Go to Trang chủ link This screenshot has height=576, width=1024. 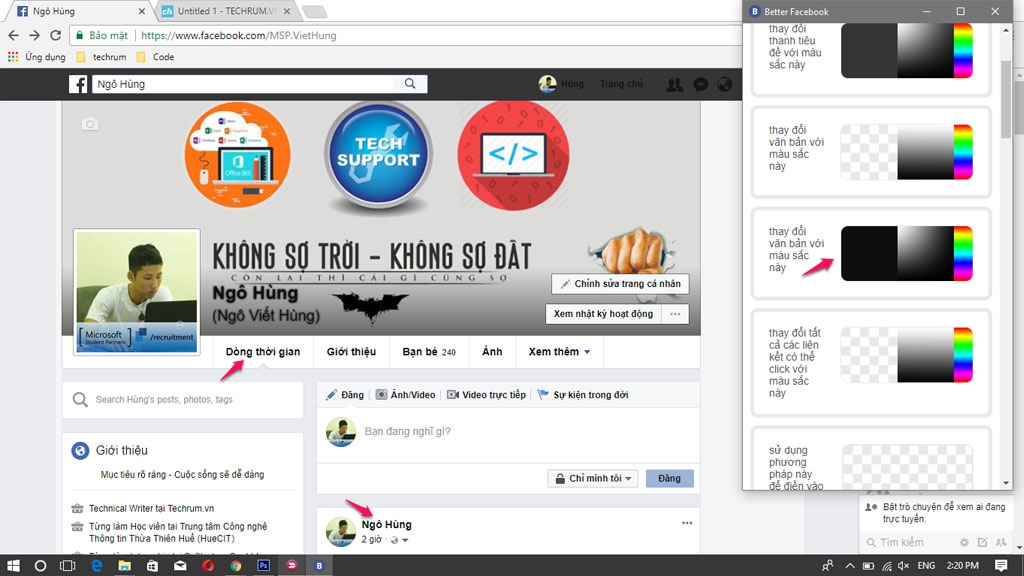(x=621, y=84)
